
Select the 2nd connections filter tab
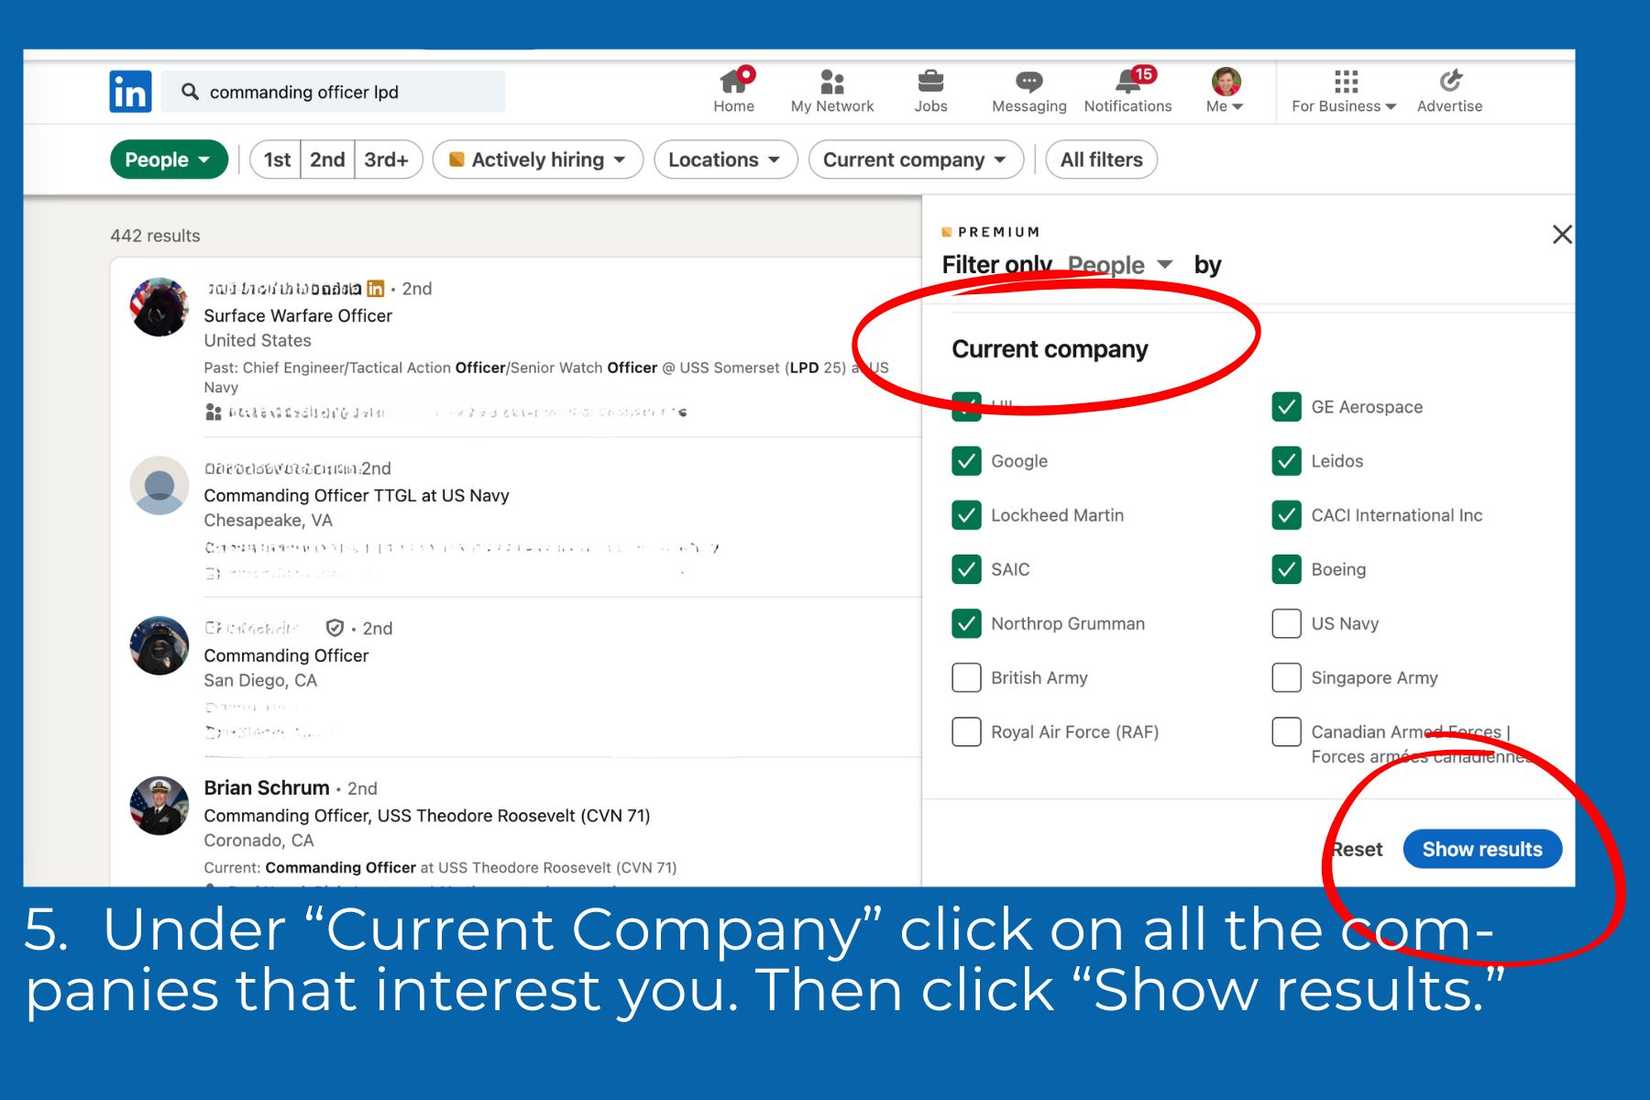point(327,160)
